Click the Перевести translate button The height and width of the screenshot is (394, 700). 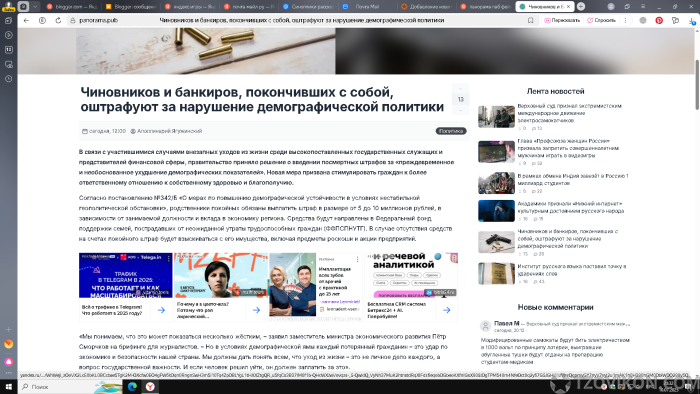tap(562, 21)
